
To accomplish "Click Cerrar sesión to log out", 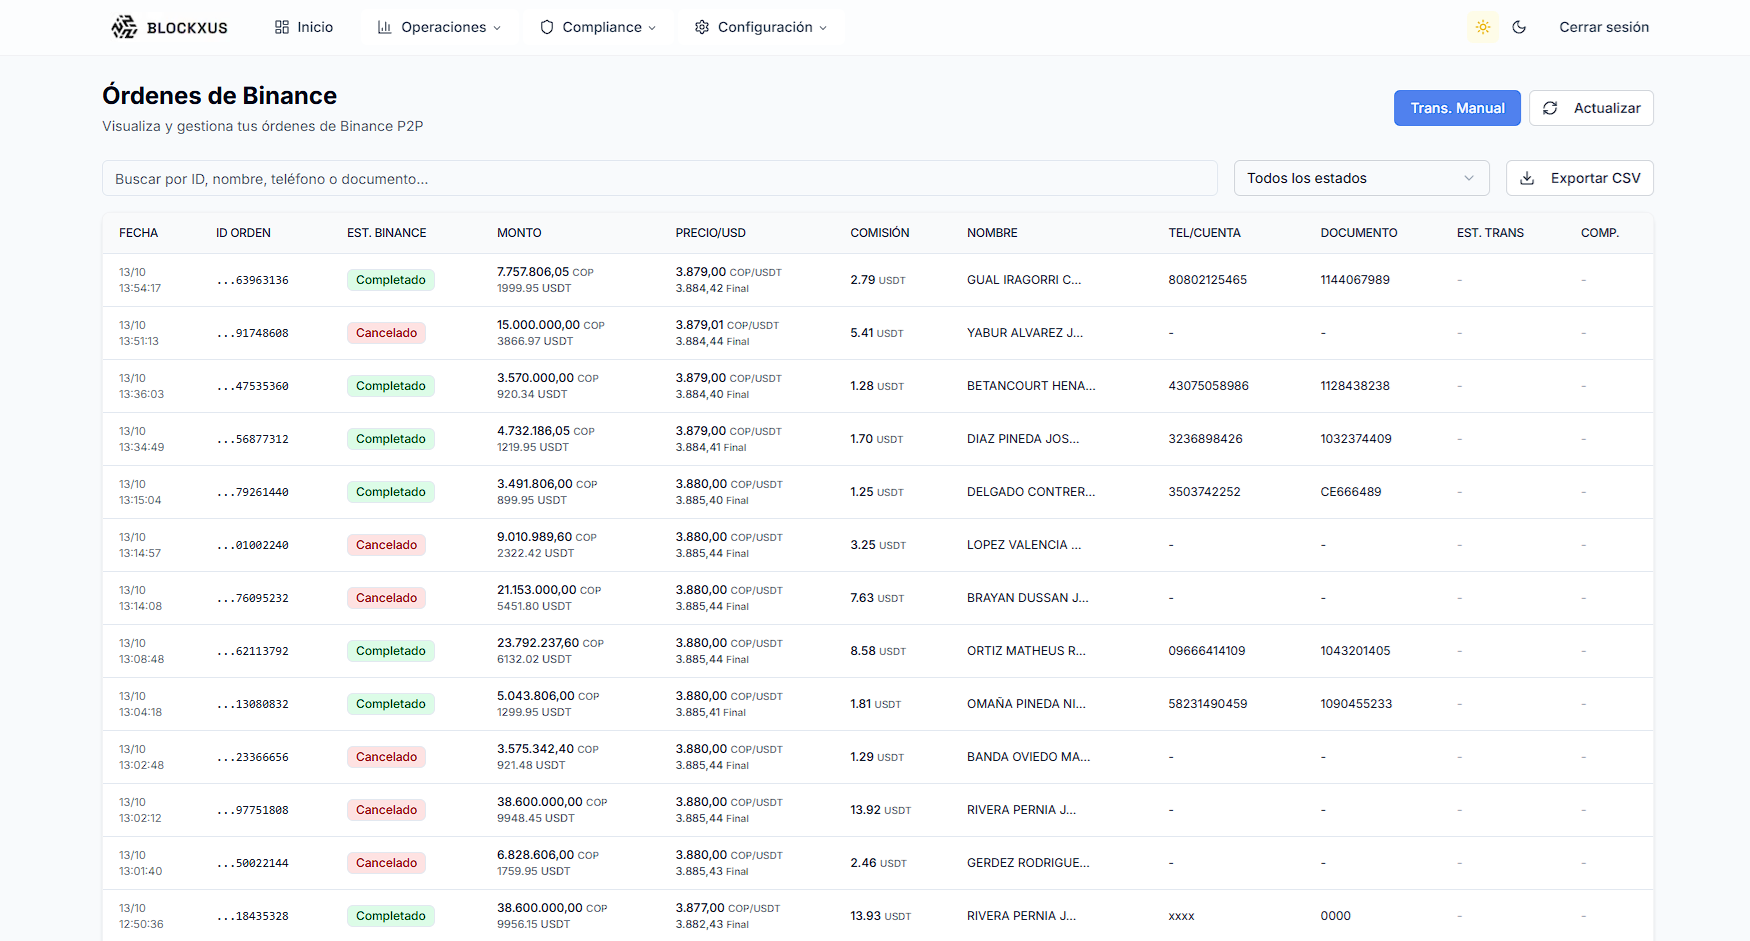I will (1604, 27).
